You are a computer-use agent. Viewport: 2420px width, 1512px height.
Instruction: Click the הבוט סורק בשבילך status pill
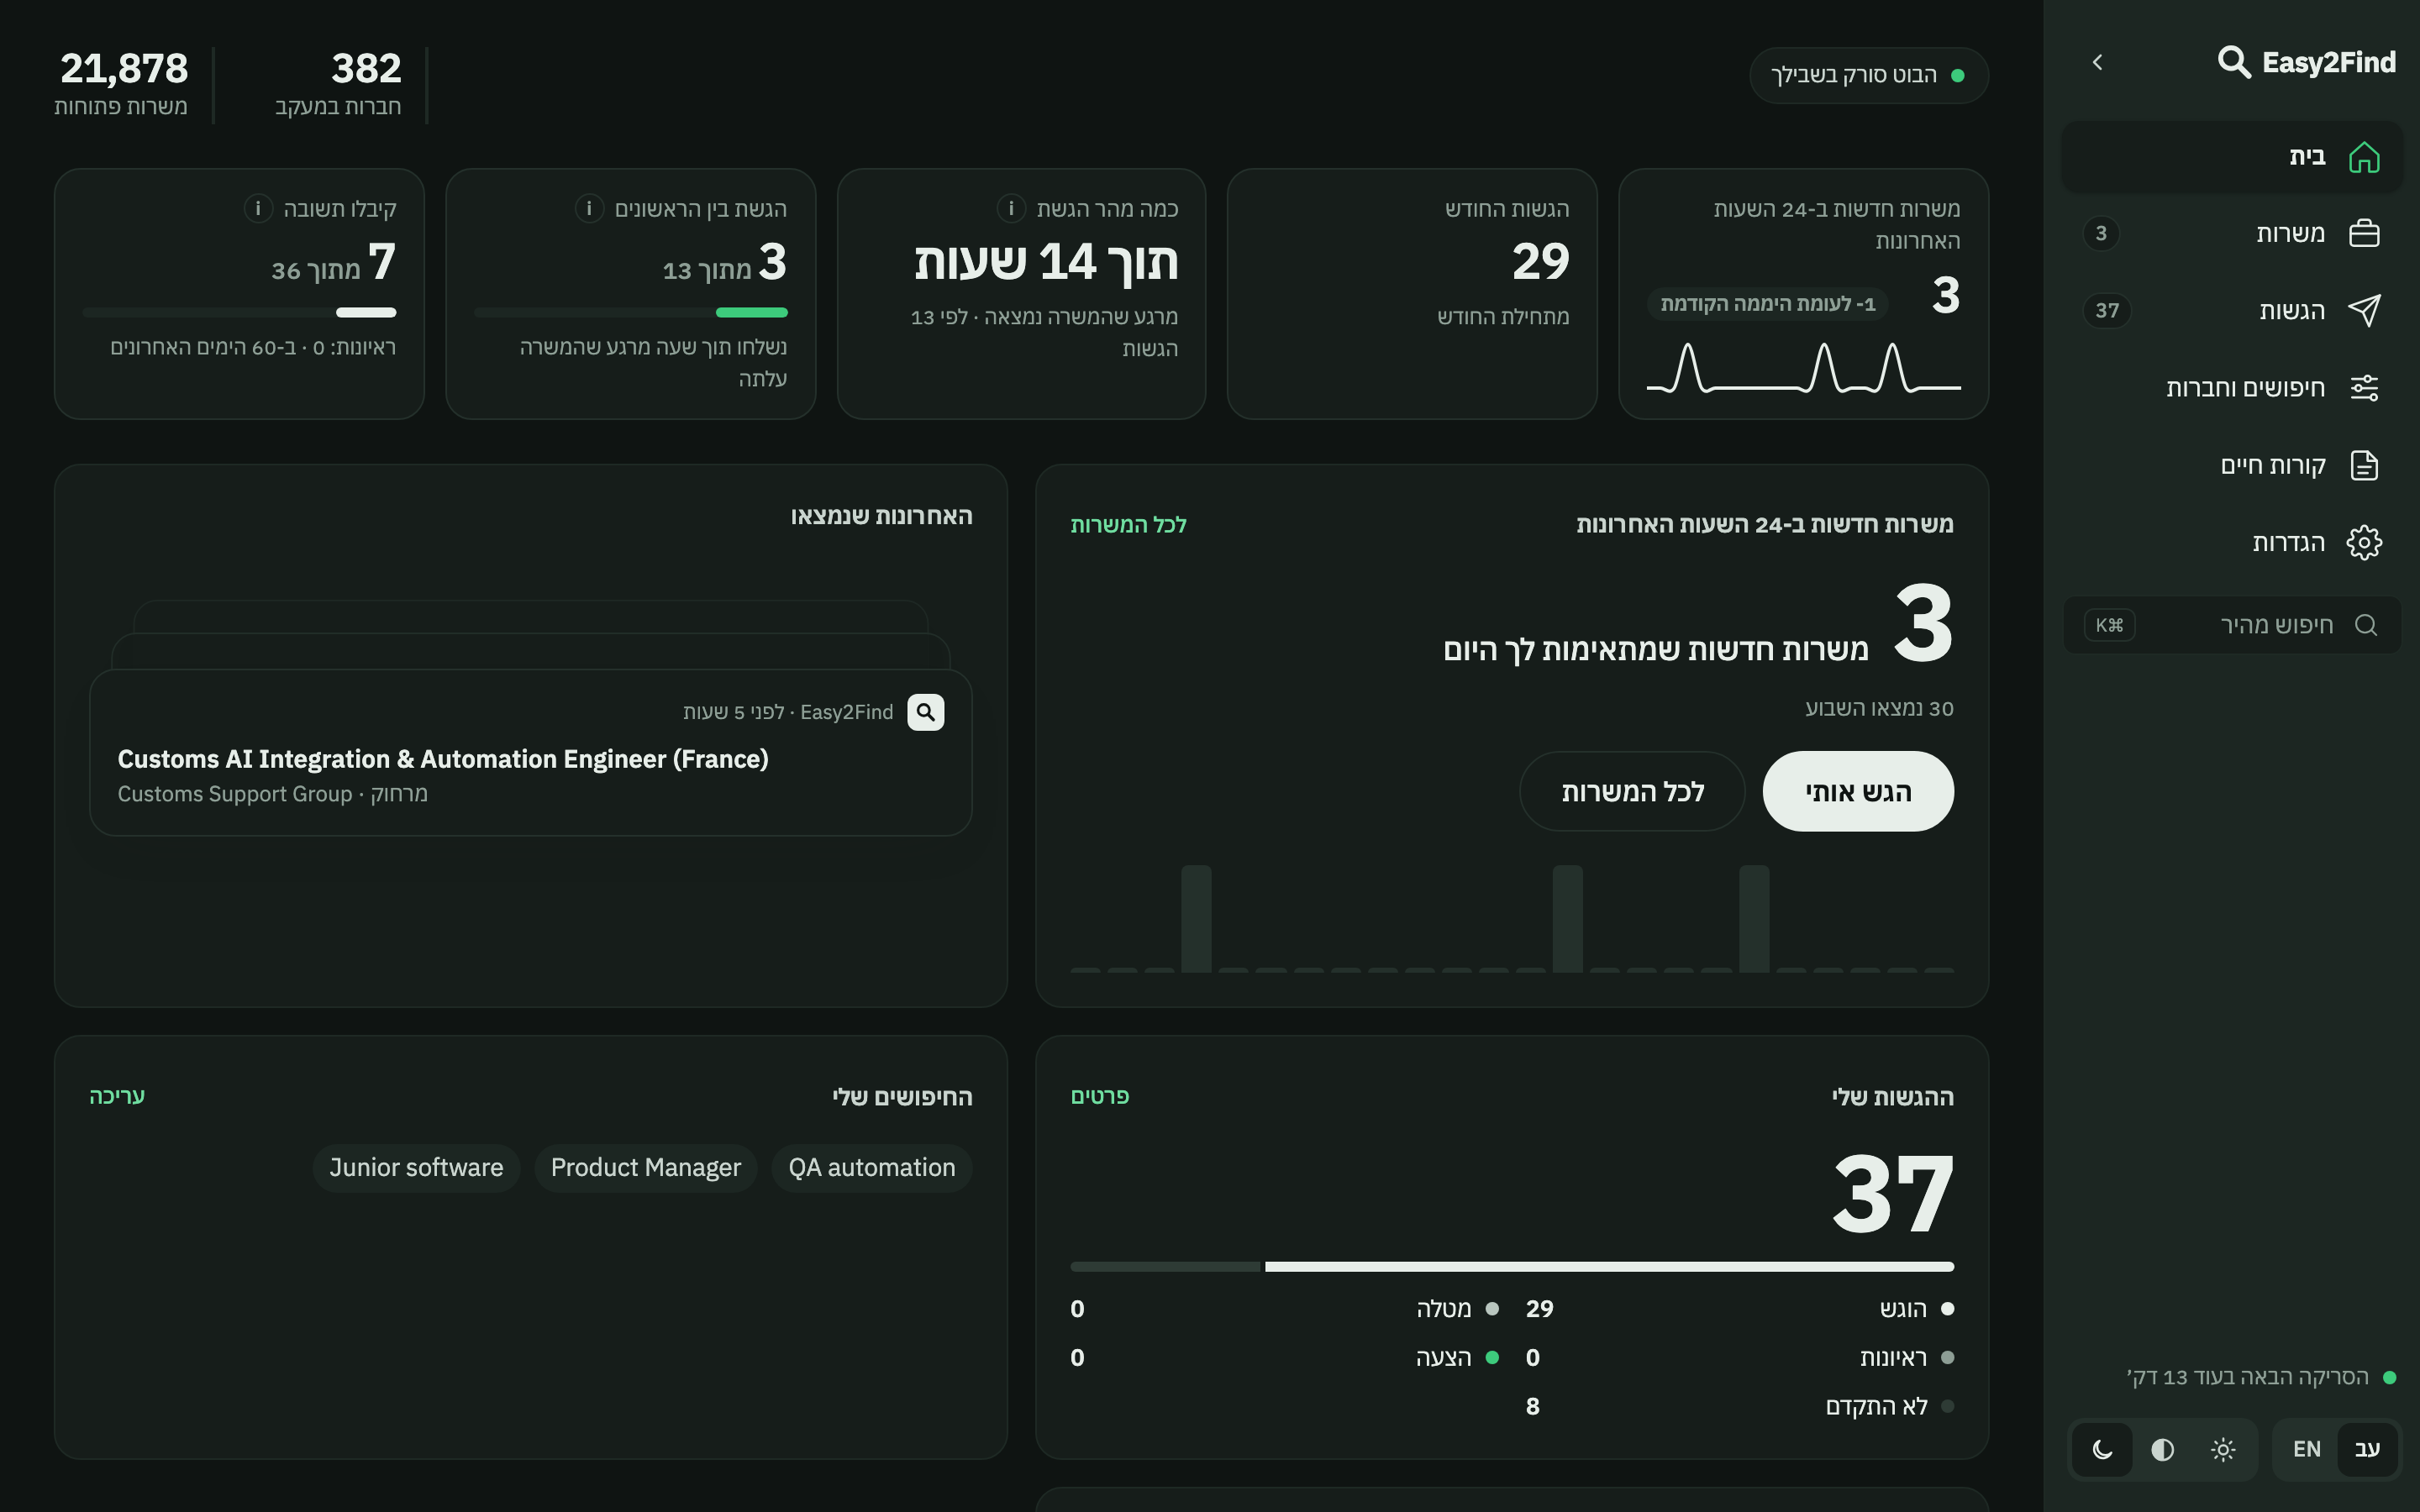click(x=1868, y=75)
